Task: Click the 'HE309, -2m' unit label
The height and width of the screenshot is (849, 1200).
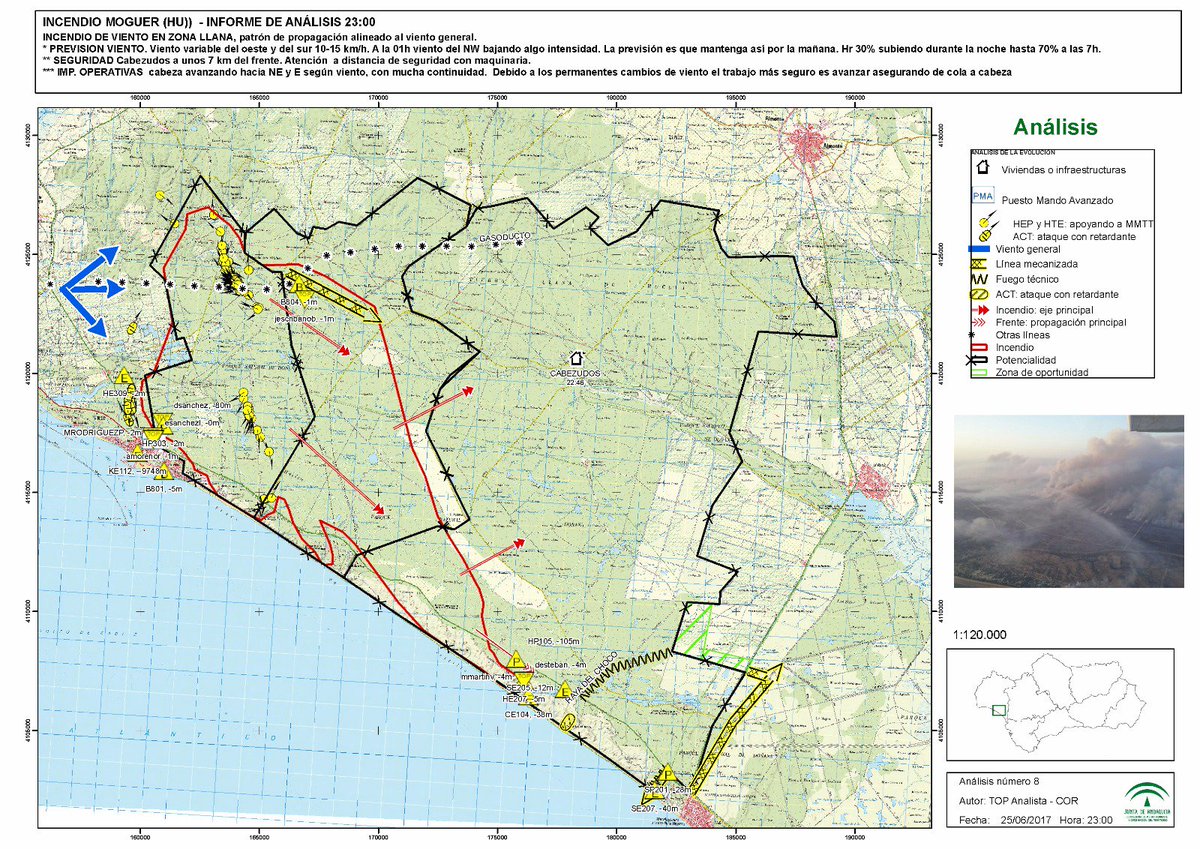Action: tap(125, 394)
